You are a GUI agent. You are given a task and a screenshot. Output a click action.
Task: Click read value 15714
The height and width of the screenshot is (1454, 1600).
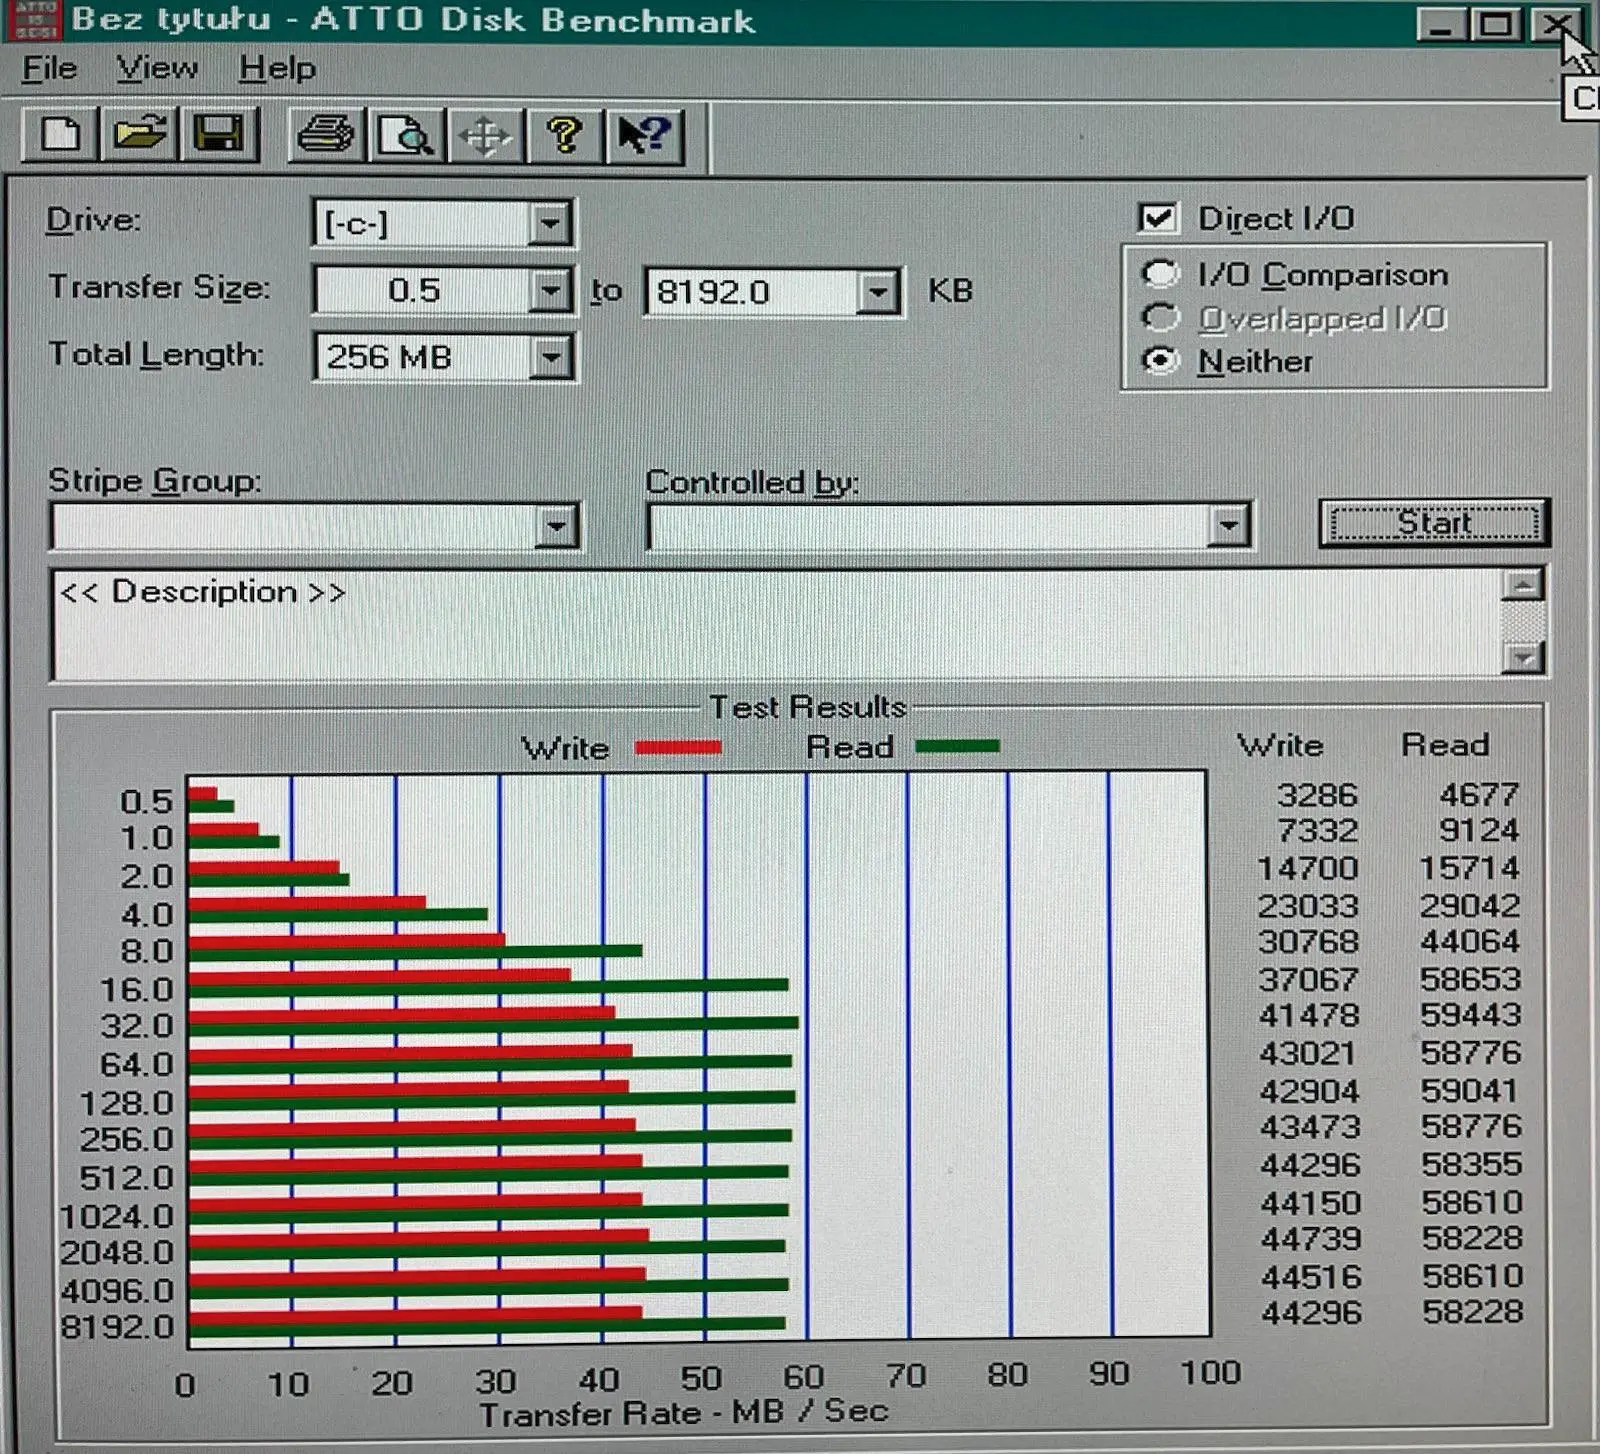point(1469,868)
